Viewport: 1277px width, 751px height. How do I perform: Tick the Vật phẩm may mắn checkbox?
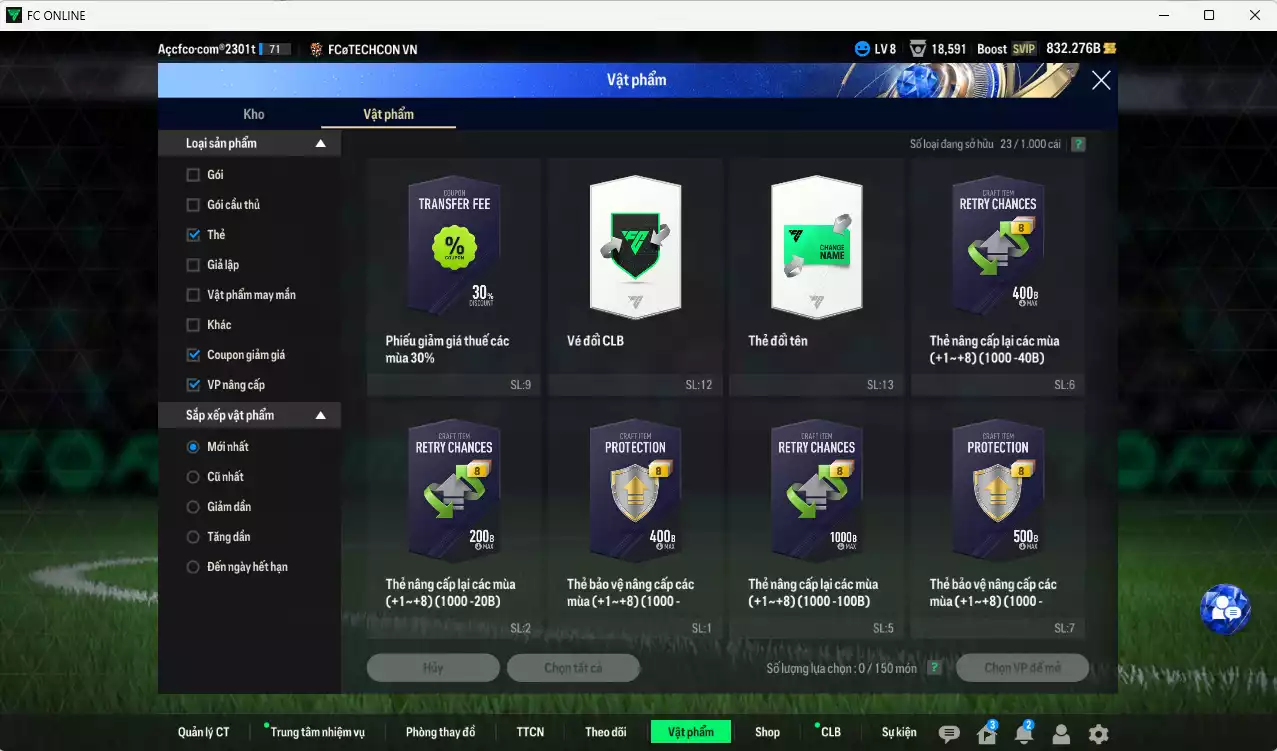point(193,295)
